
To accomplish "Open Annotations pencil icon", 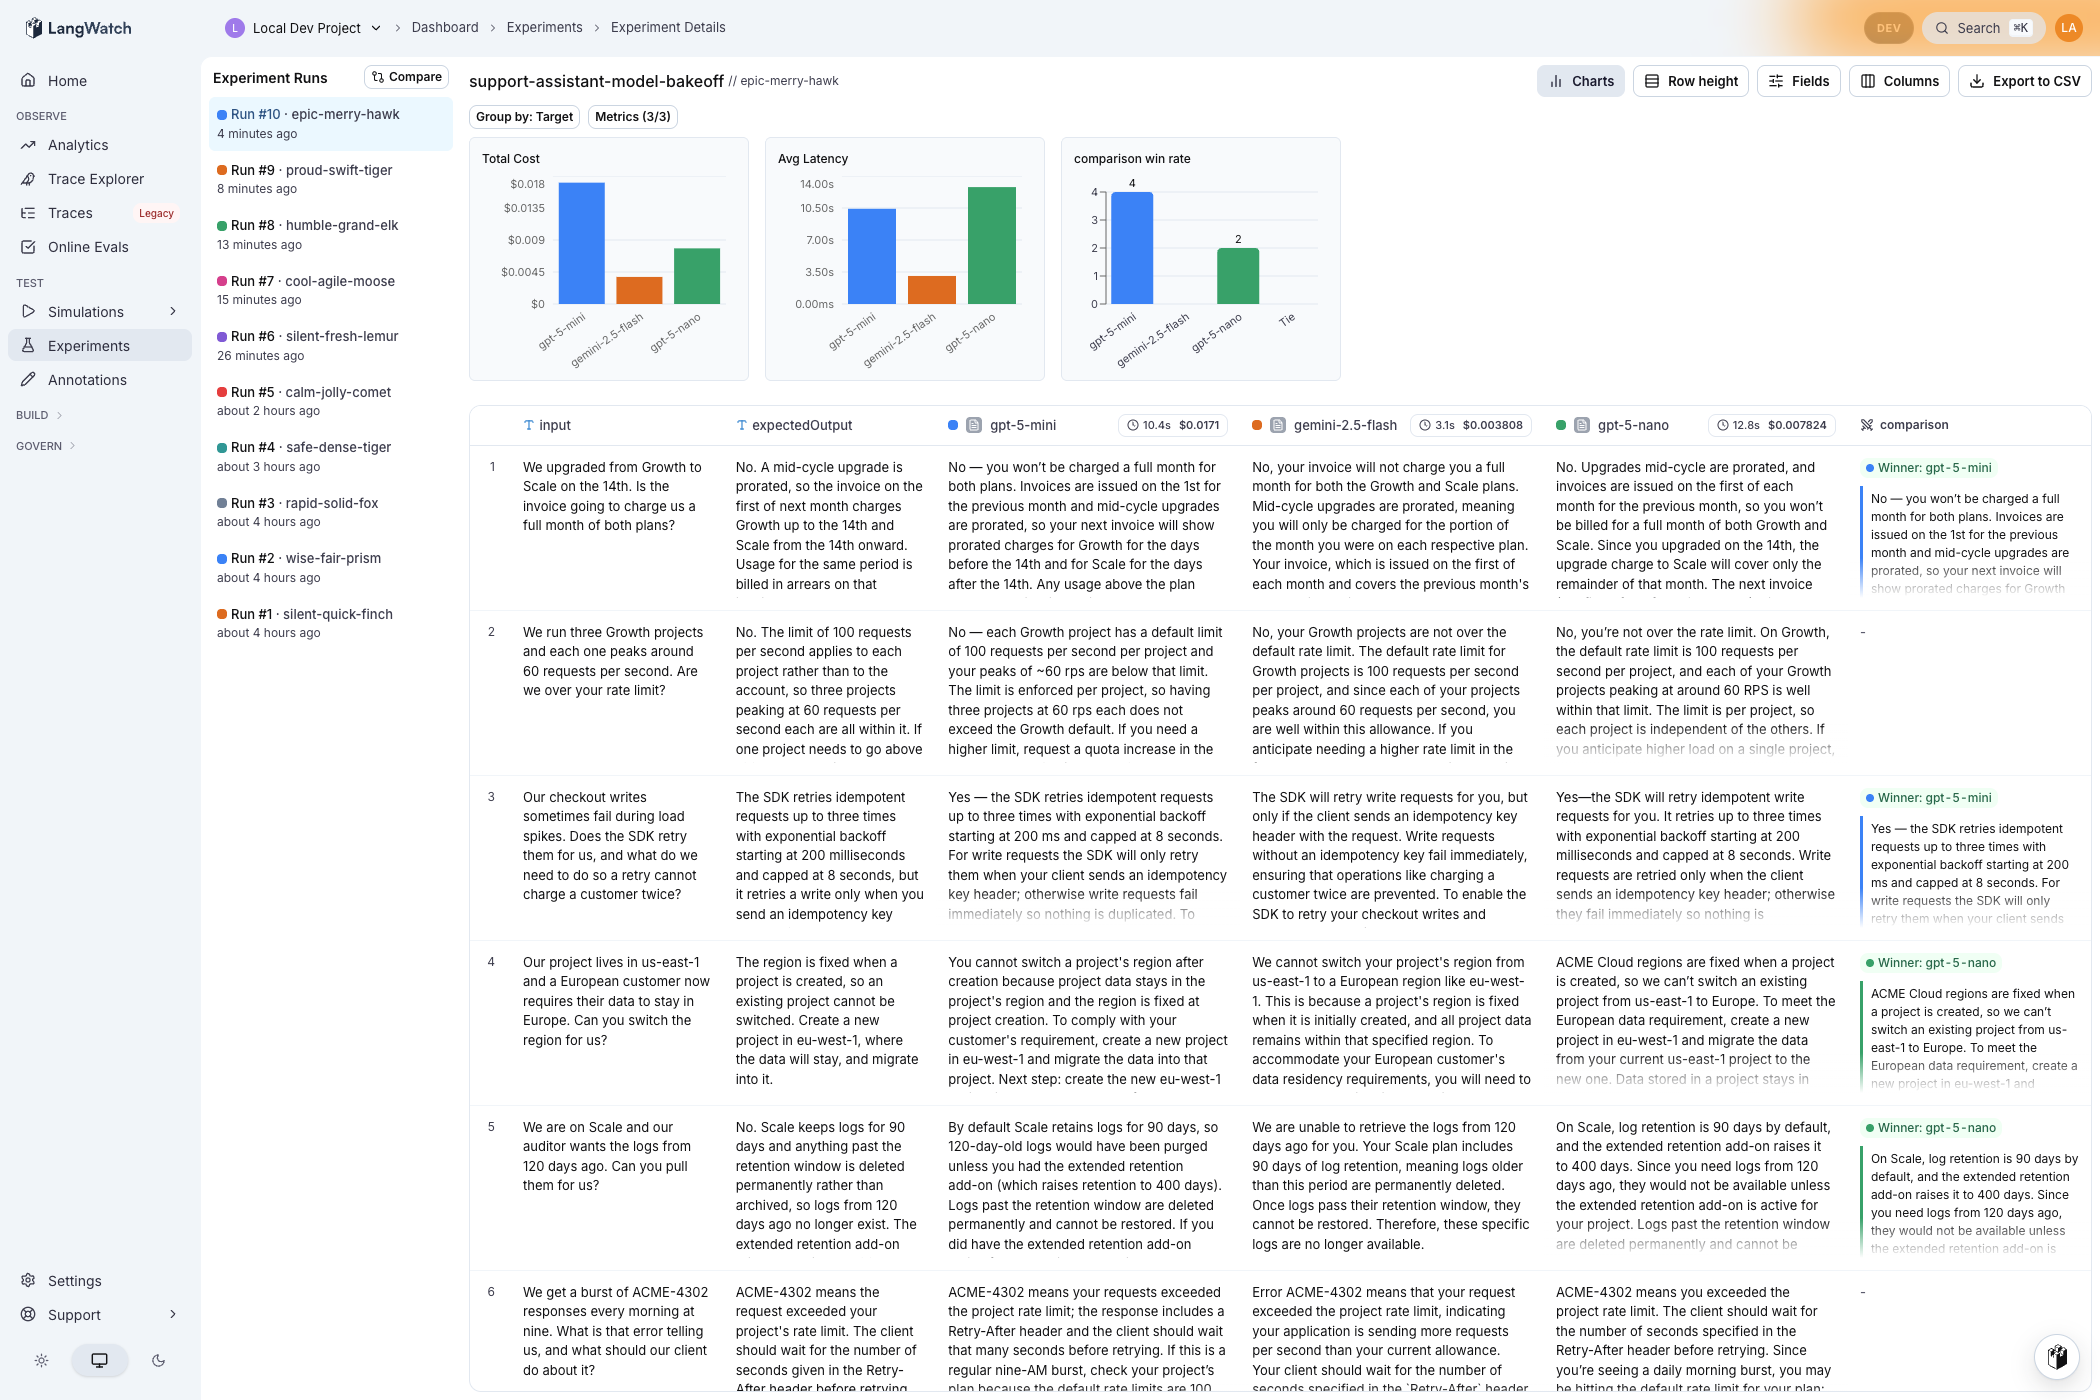I will tap(29, 379).
